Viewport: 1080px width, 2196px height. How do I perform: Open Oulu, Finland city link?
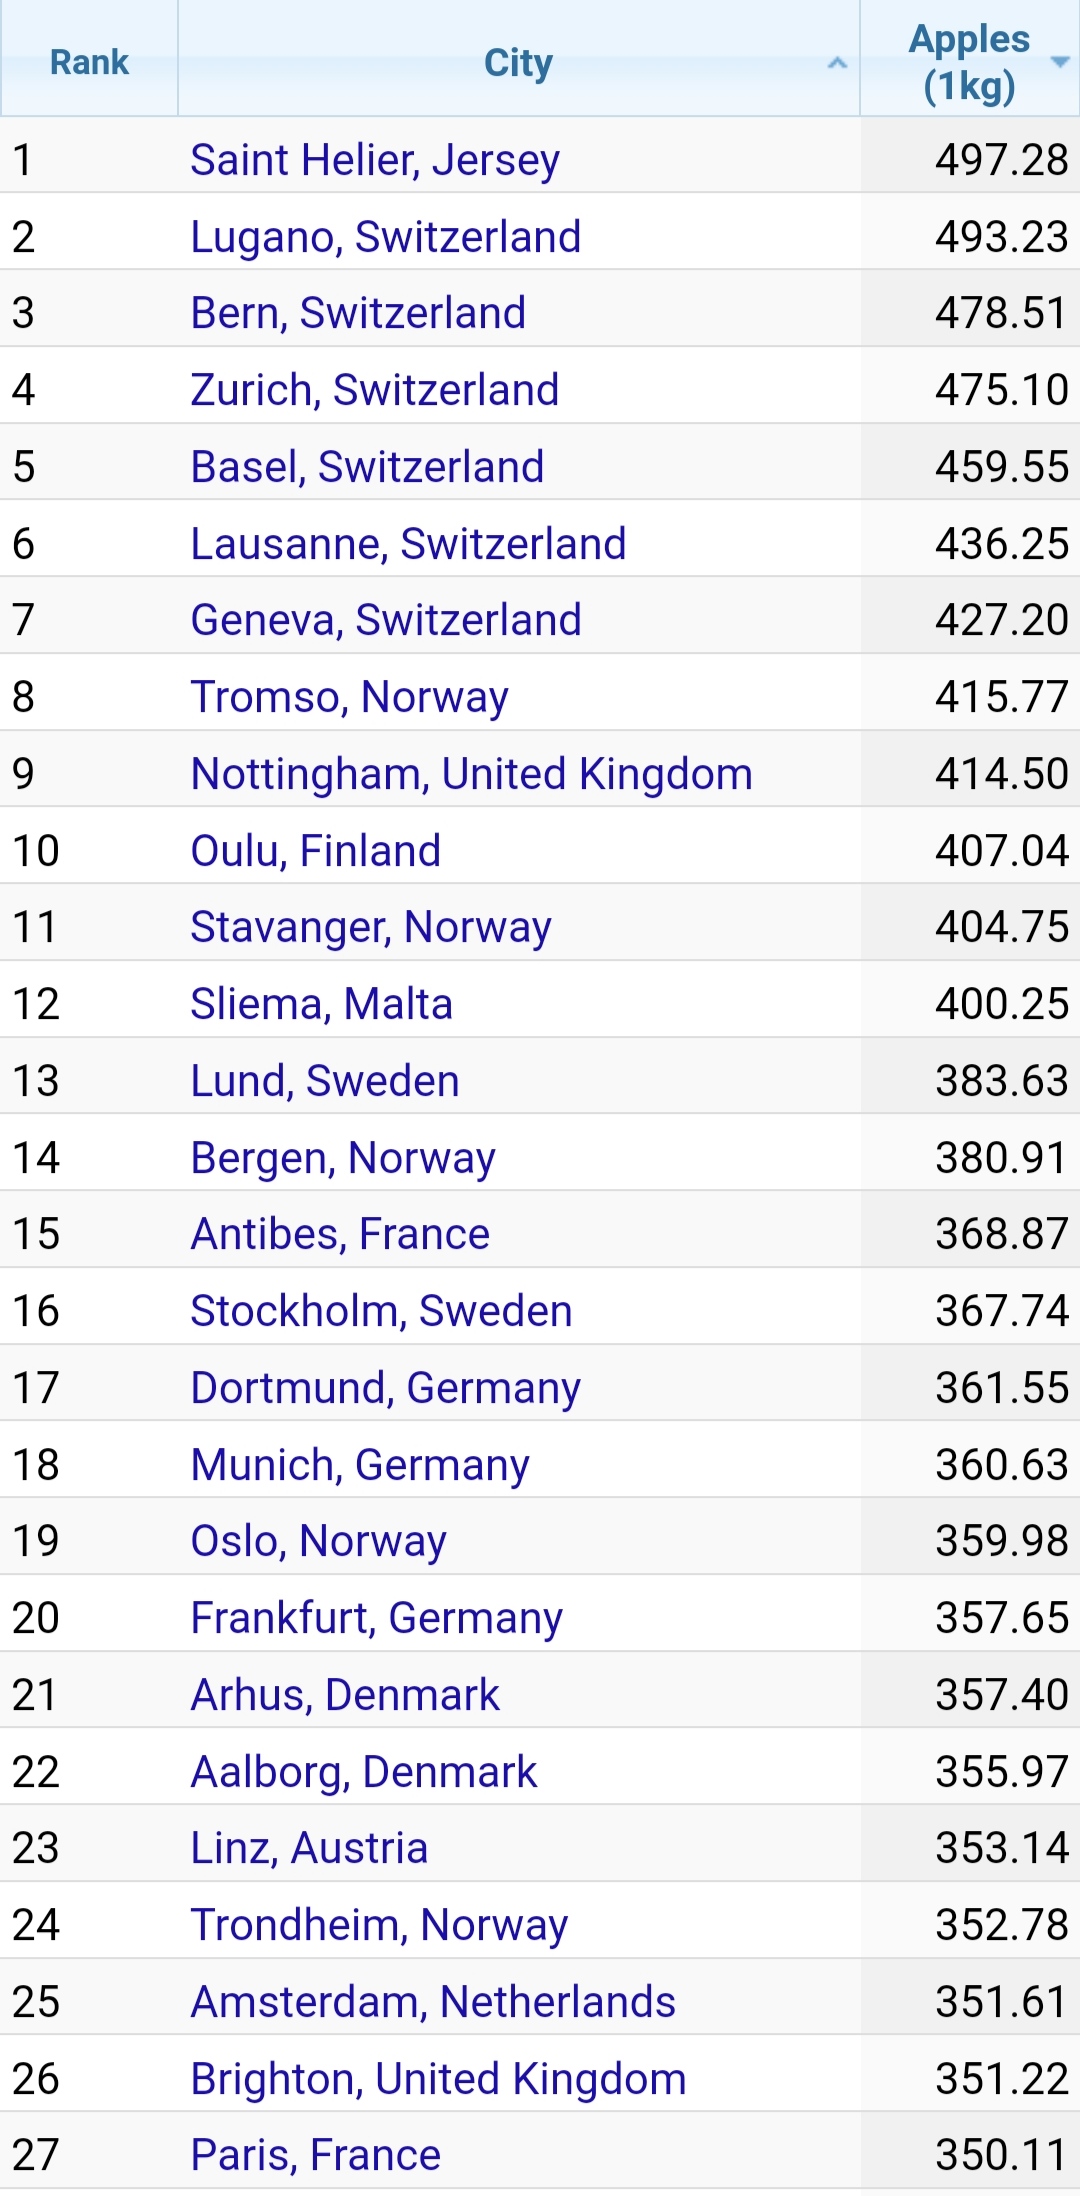point(316,851)
